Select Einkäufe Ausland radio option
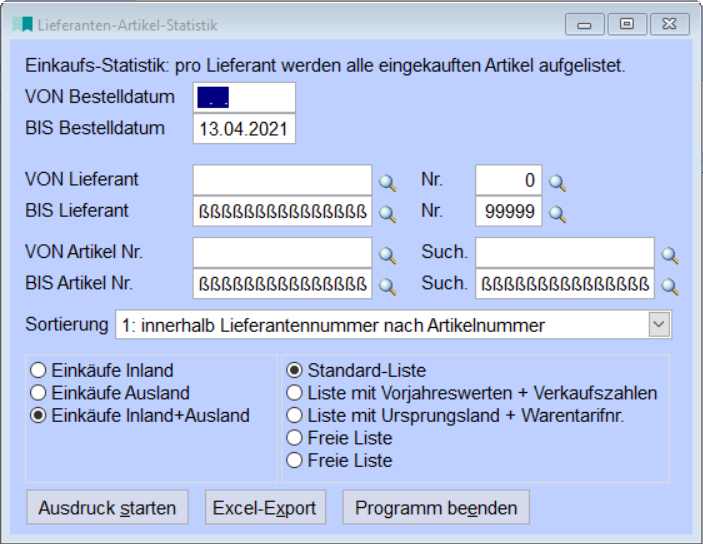Screen dimensions: 703x544 click(x=39, y=393)
